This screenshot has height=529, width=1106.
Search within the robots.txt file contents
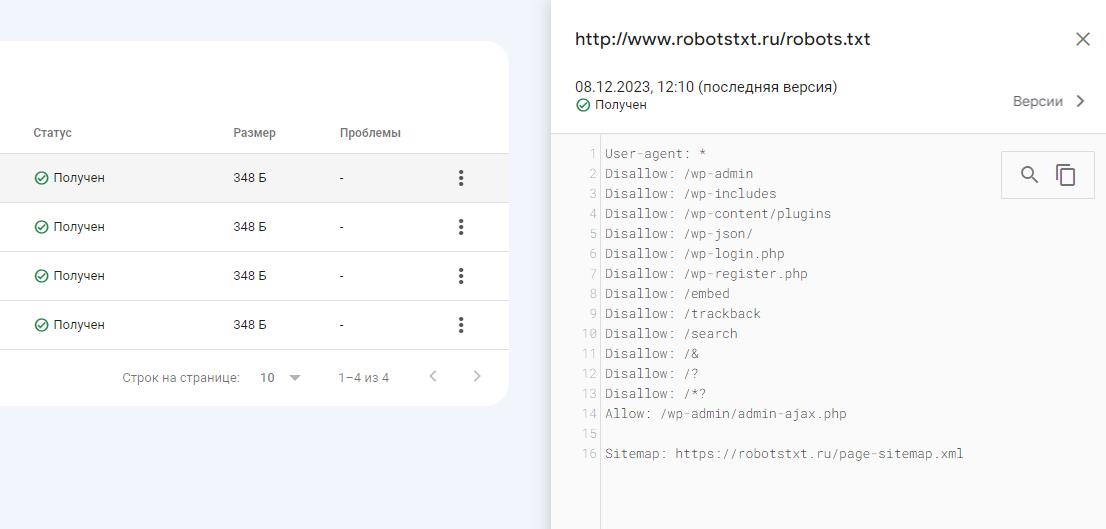[1029, 175]
